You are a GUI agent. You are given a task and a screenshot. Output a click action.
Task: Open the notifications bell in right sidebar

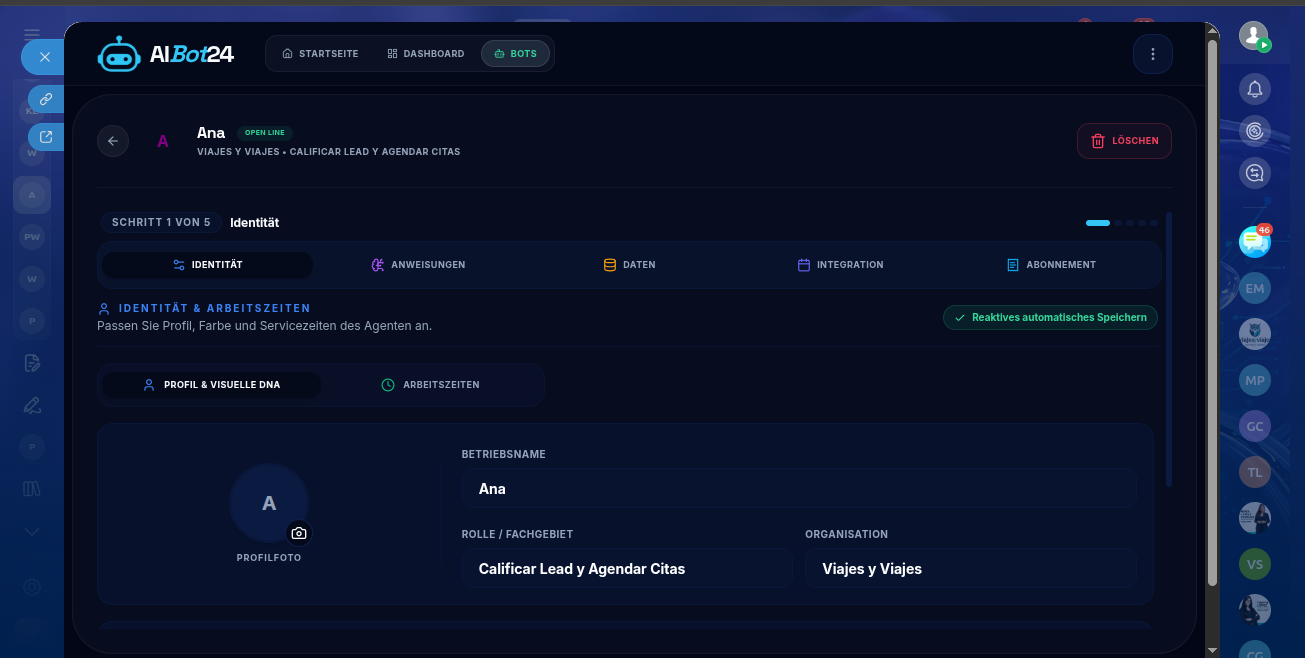pos(1255,89)
